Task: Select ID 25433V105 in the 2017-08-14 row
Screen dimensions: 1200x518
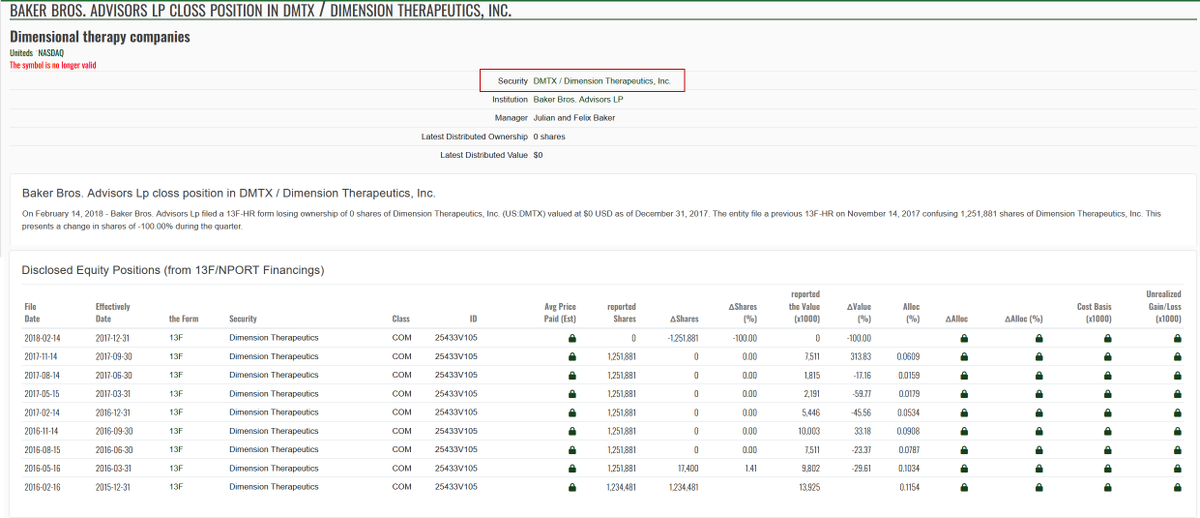Action: (x=456, y=375)
